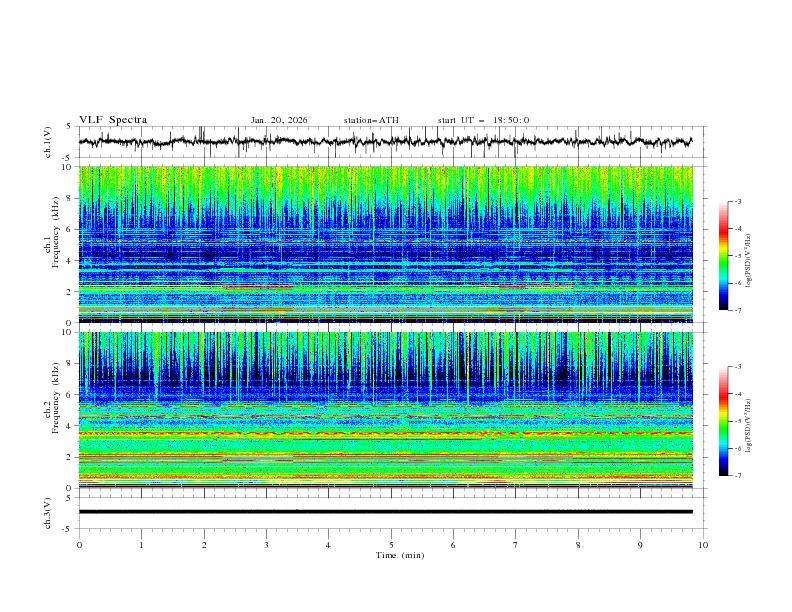Click the ch.1 spectrogram plot
792x612 pixels.
click(386, 244)
